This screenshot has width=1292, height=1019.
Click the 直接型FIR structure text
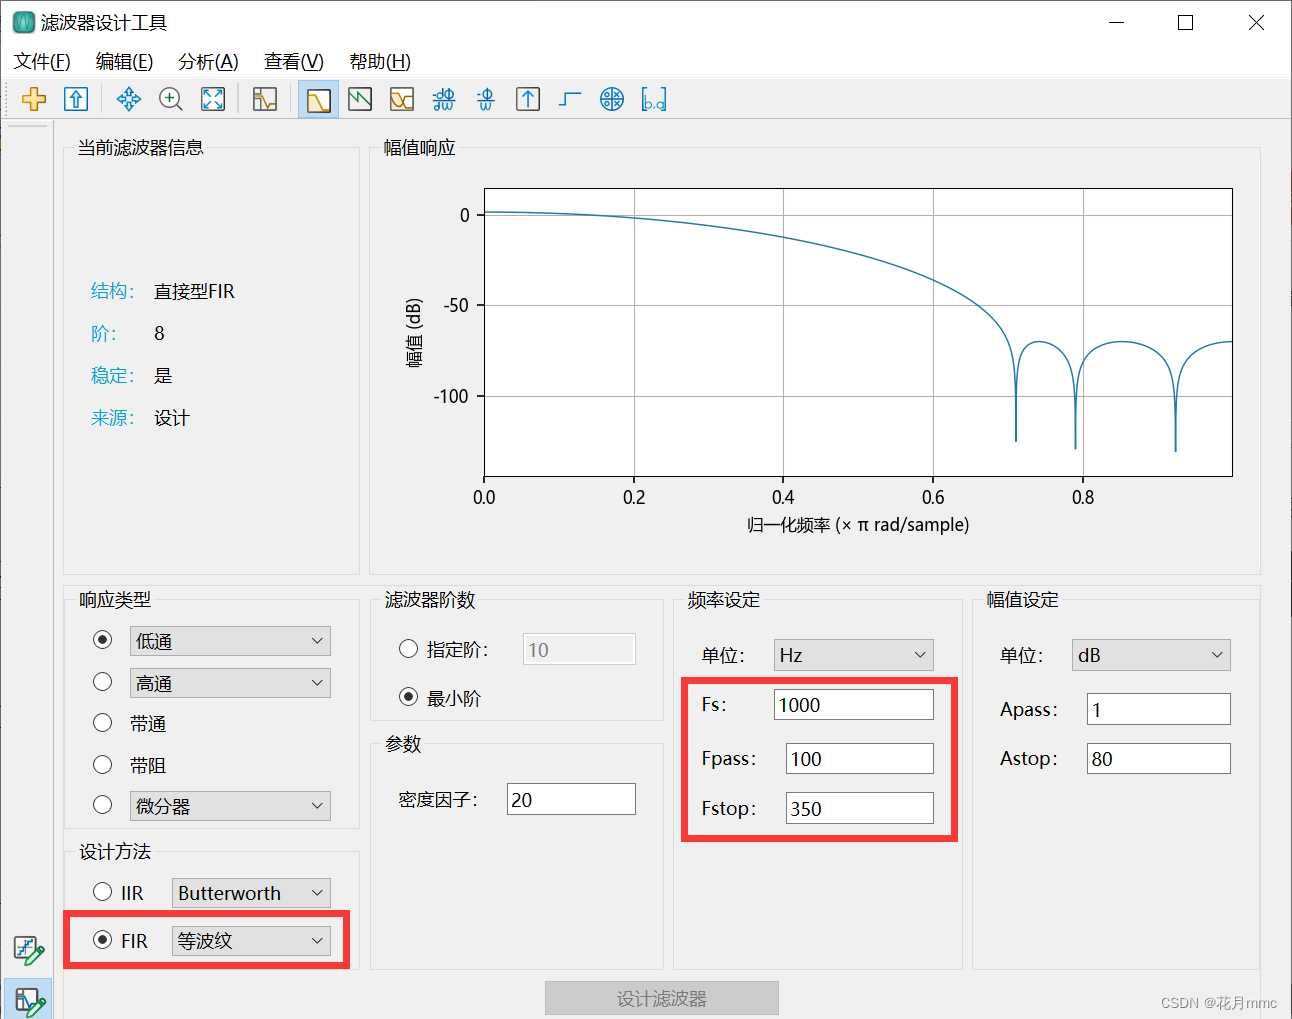pyautogui.click(x=194, y=291)
